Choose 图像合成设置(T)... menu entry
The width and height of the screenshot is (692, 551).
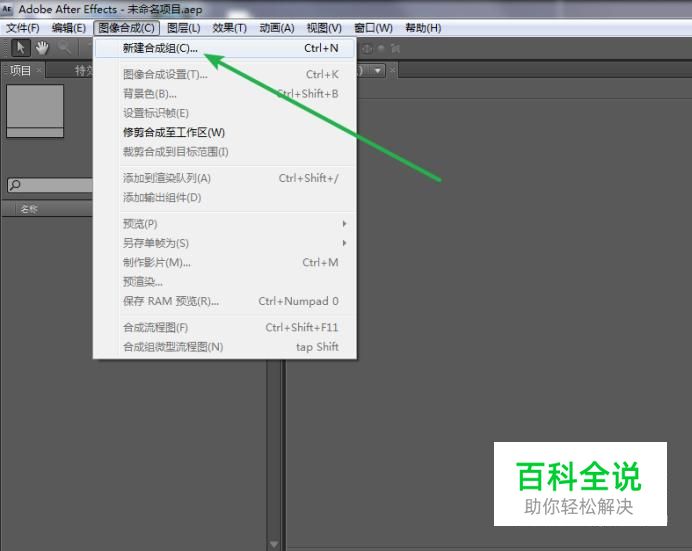225,74
